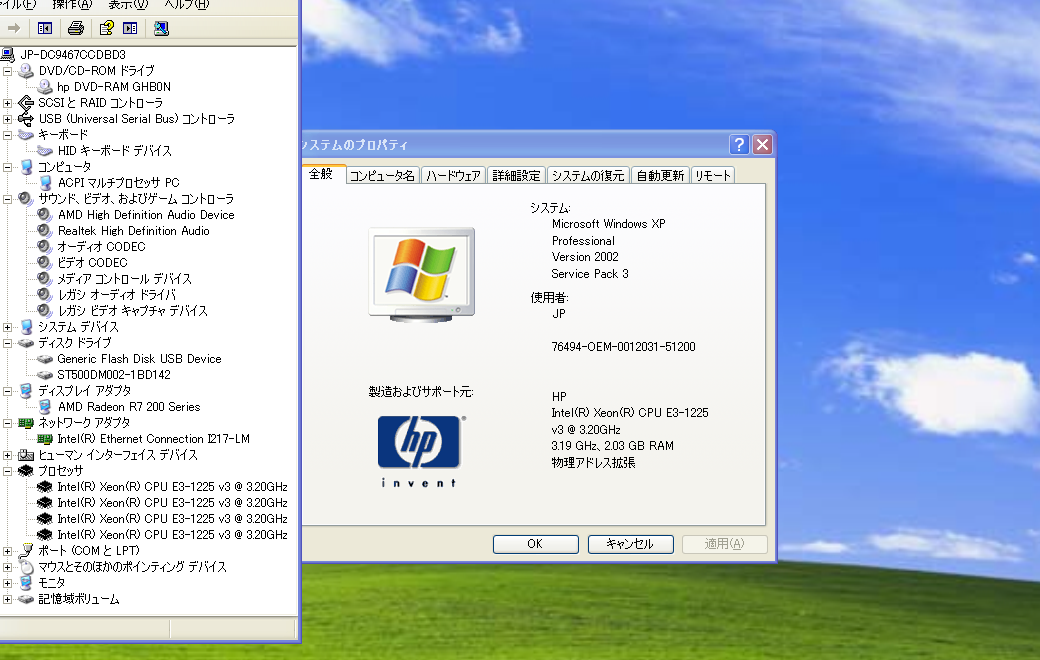1040x660 pixels.
Task: Select the disk drives category icon
Action: tap(26, 343)
